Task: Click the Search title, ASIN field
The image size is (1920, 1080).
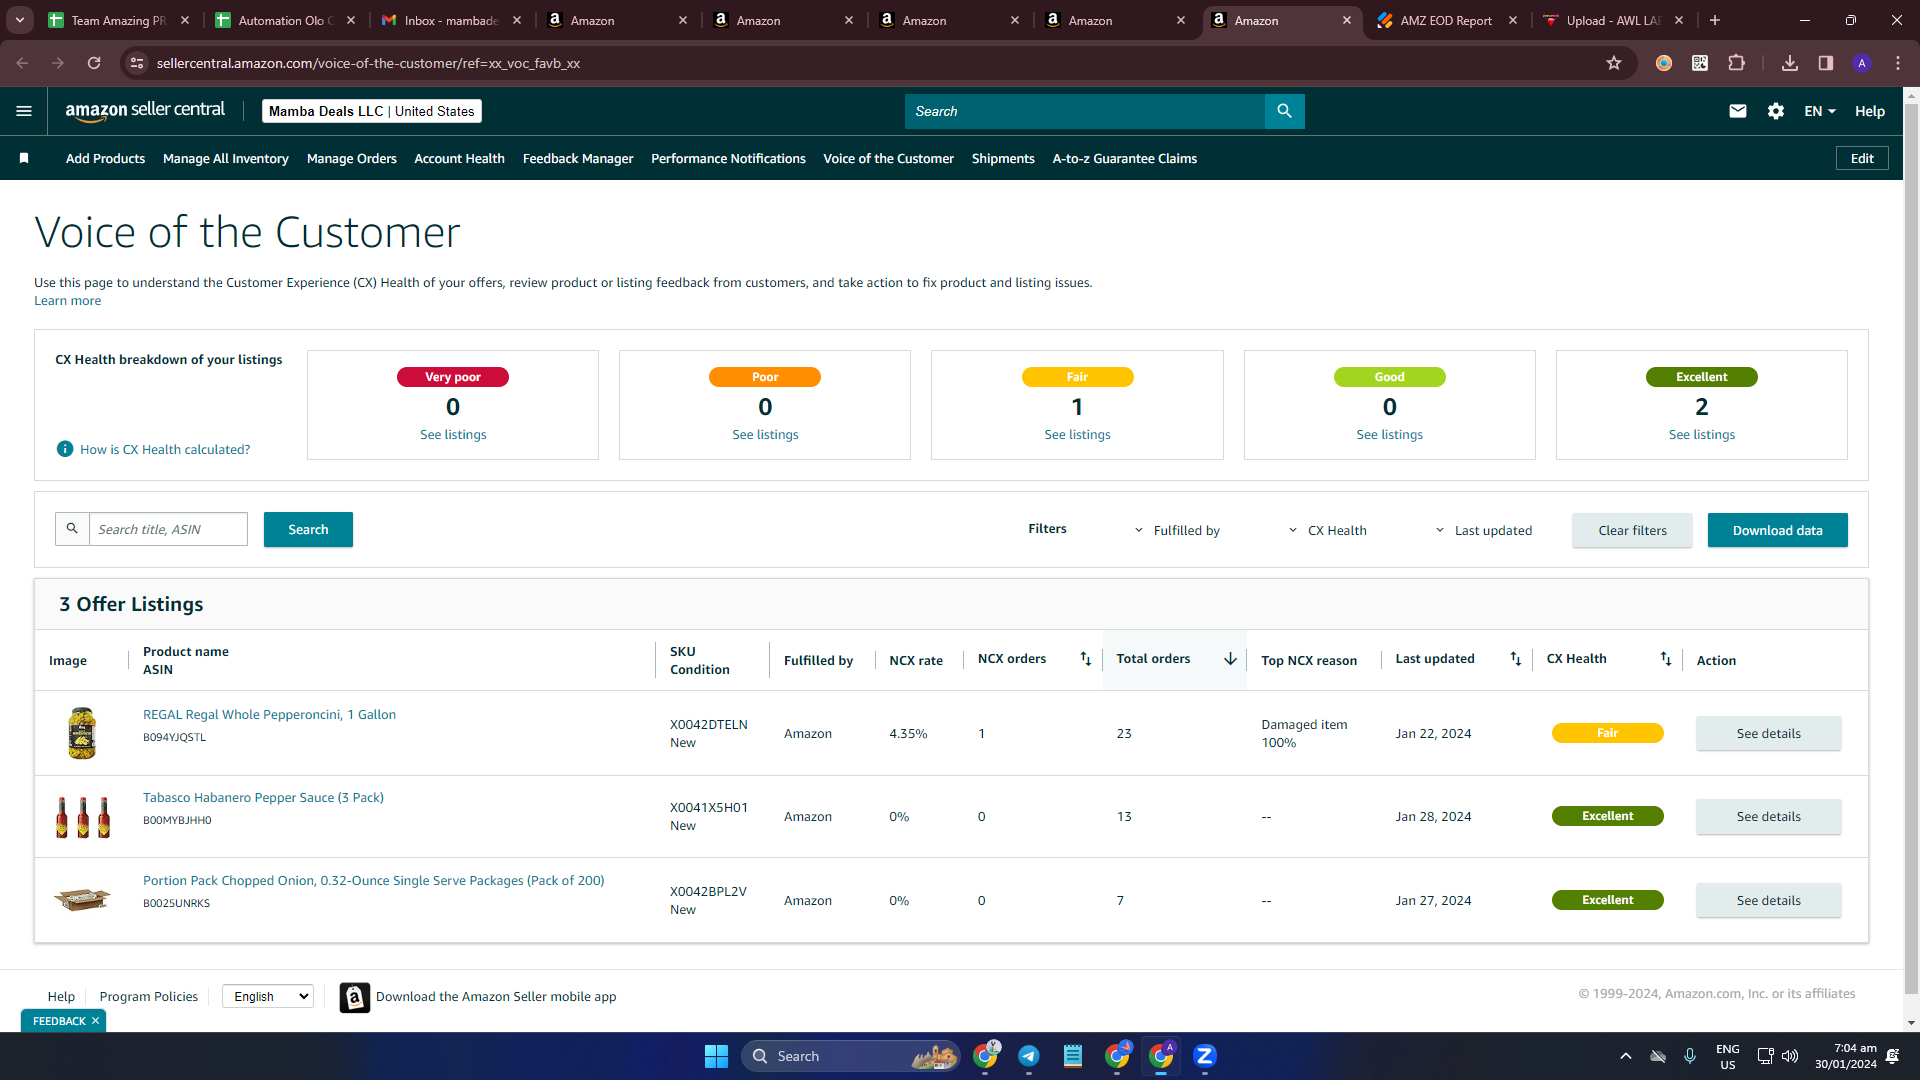Action: tap(168, 529)
